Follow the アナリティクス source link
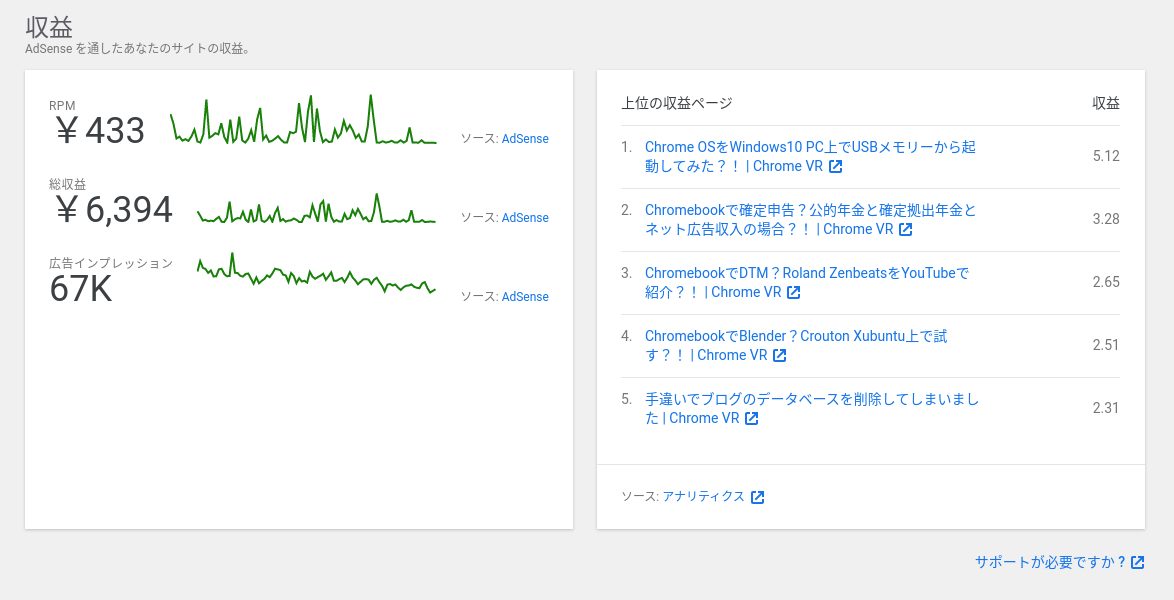 (x=703, y=497)
